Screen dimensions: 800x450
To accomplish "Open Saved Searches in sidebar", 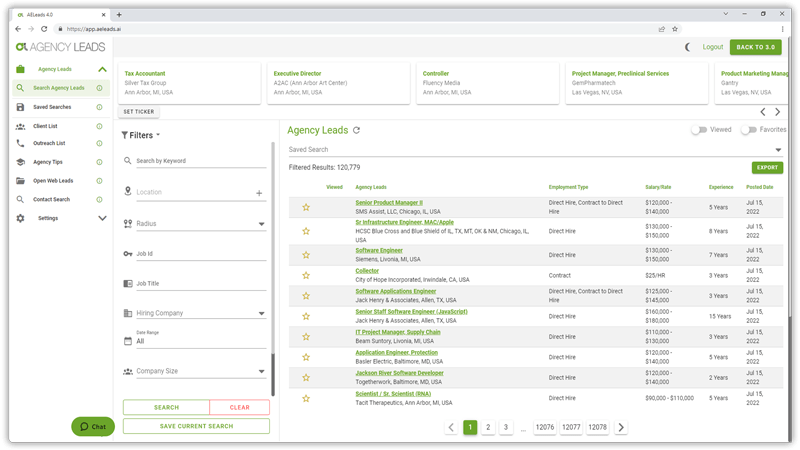I will pos(52,107).
